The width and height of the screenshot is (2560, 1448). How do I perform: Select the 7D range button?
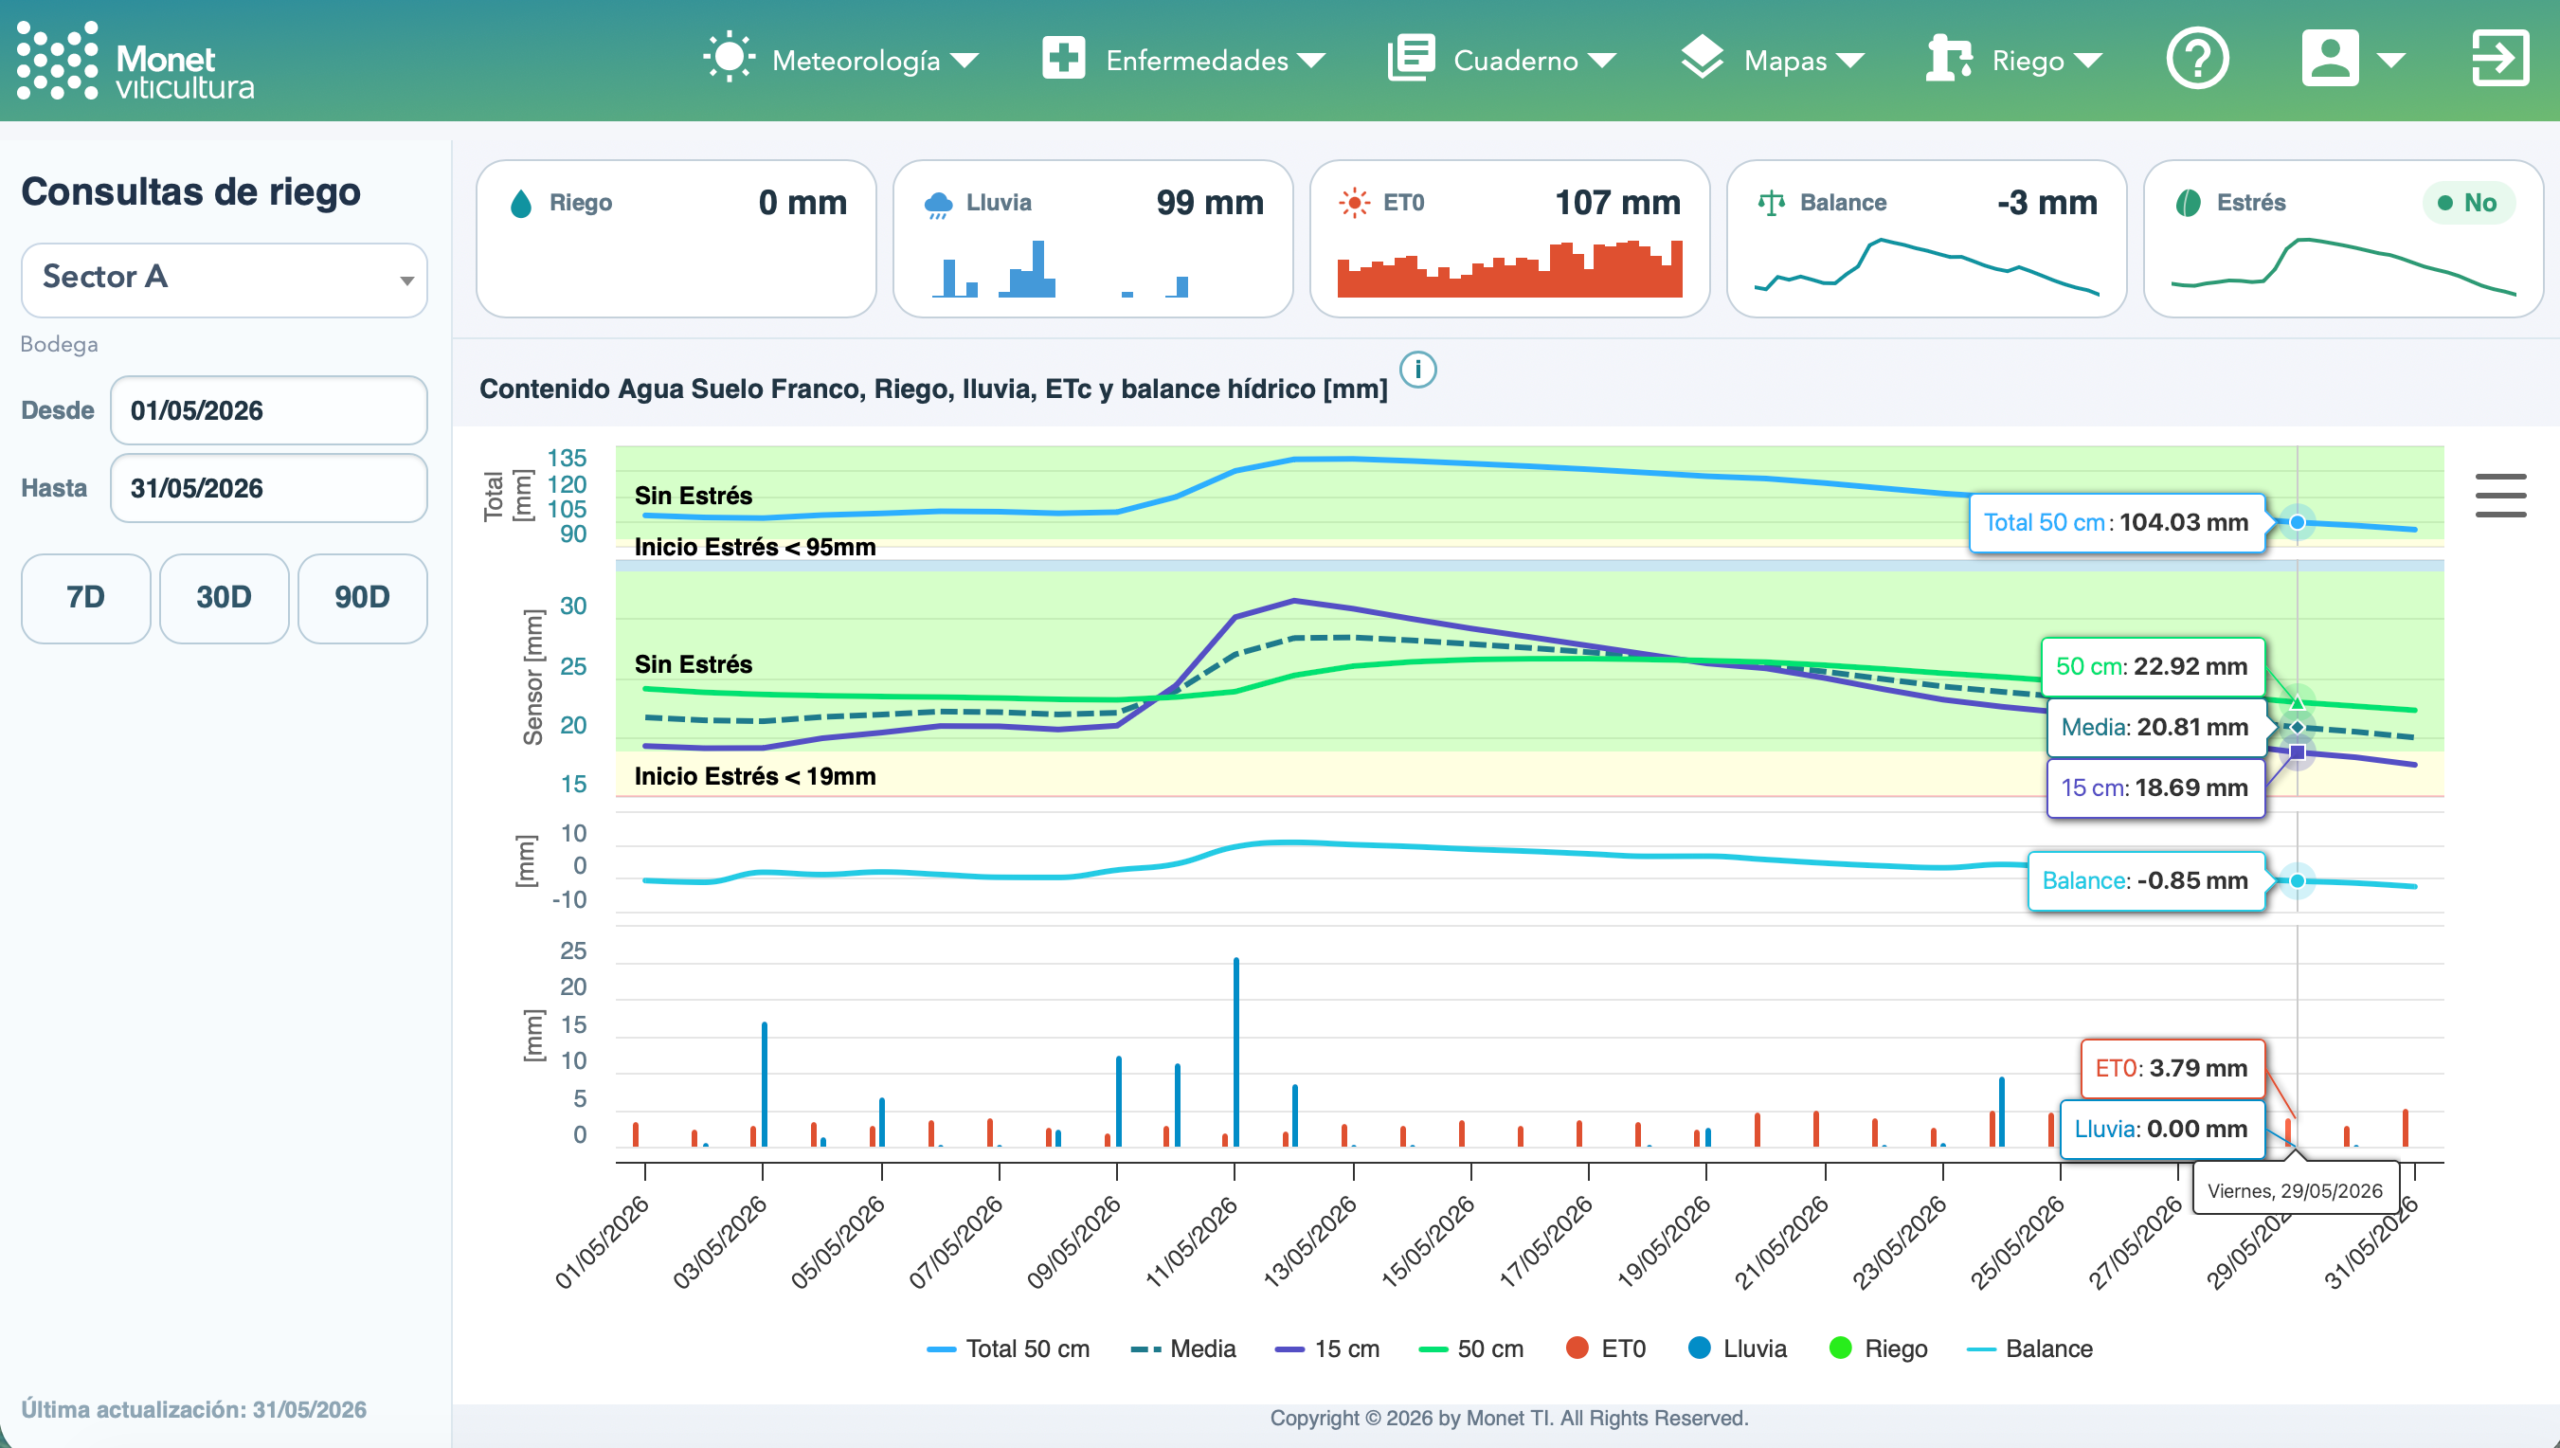click(86, 598)
